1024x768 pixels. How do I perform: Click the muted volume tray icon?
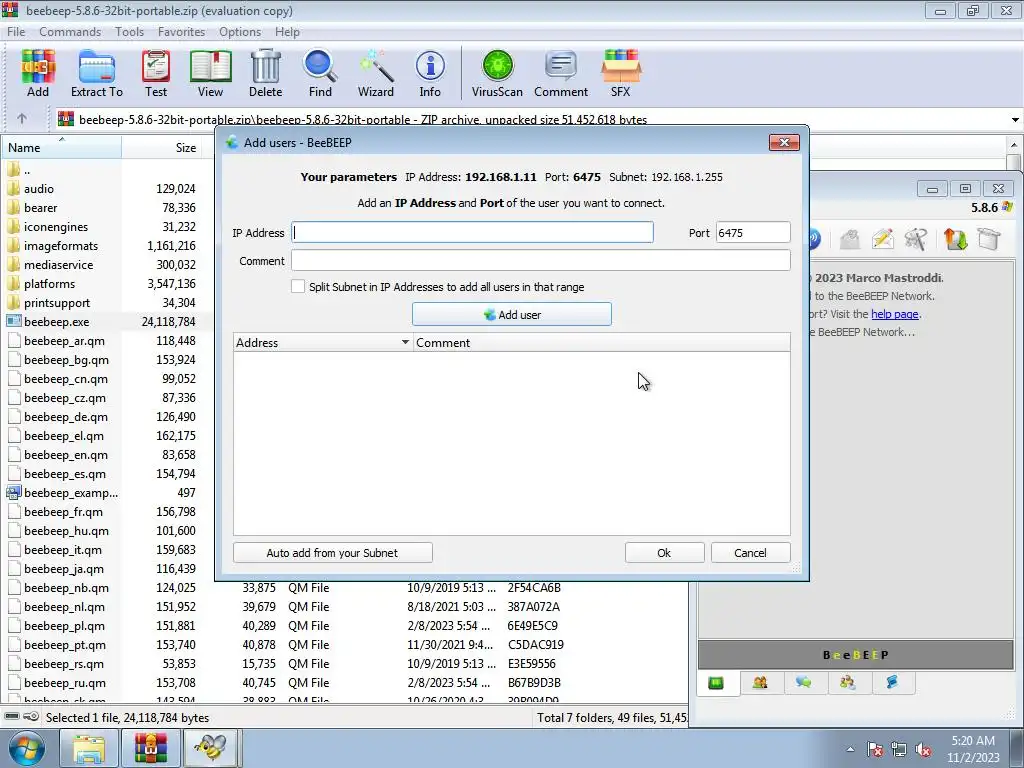[923, 750]
